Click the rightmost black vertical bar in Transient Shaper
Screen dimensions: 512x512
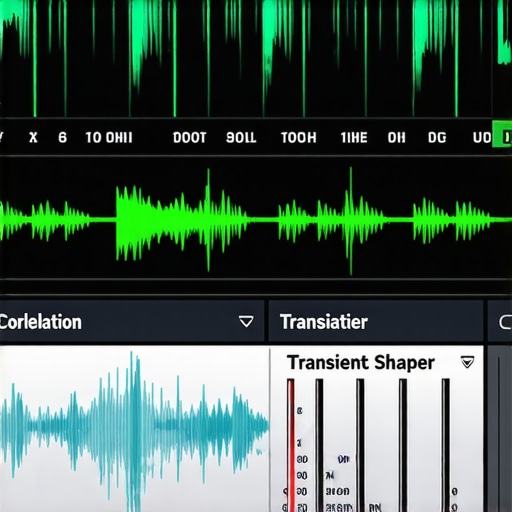[446, 445]
